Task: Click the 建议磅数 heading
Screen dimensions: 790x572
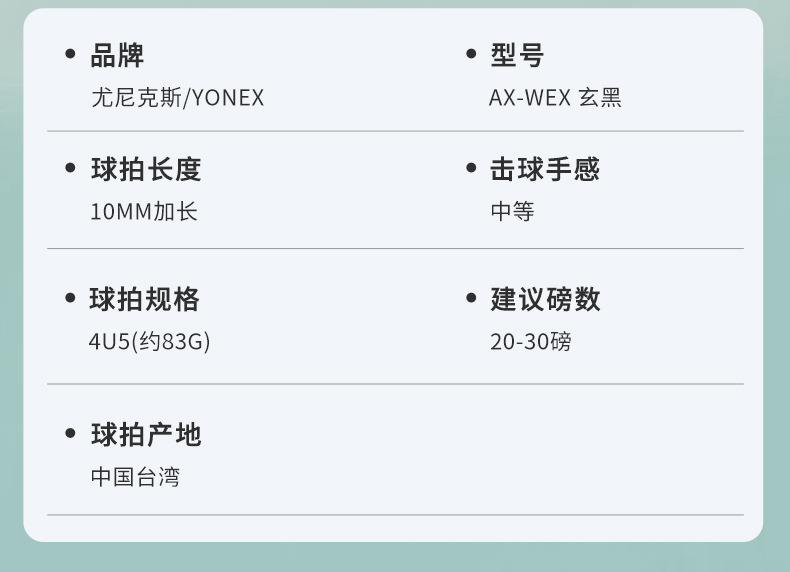Action: [545, 299]
